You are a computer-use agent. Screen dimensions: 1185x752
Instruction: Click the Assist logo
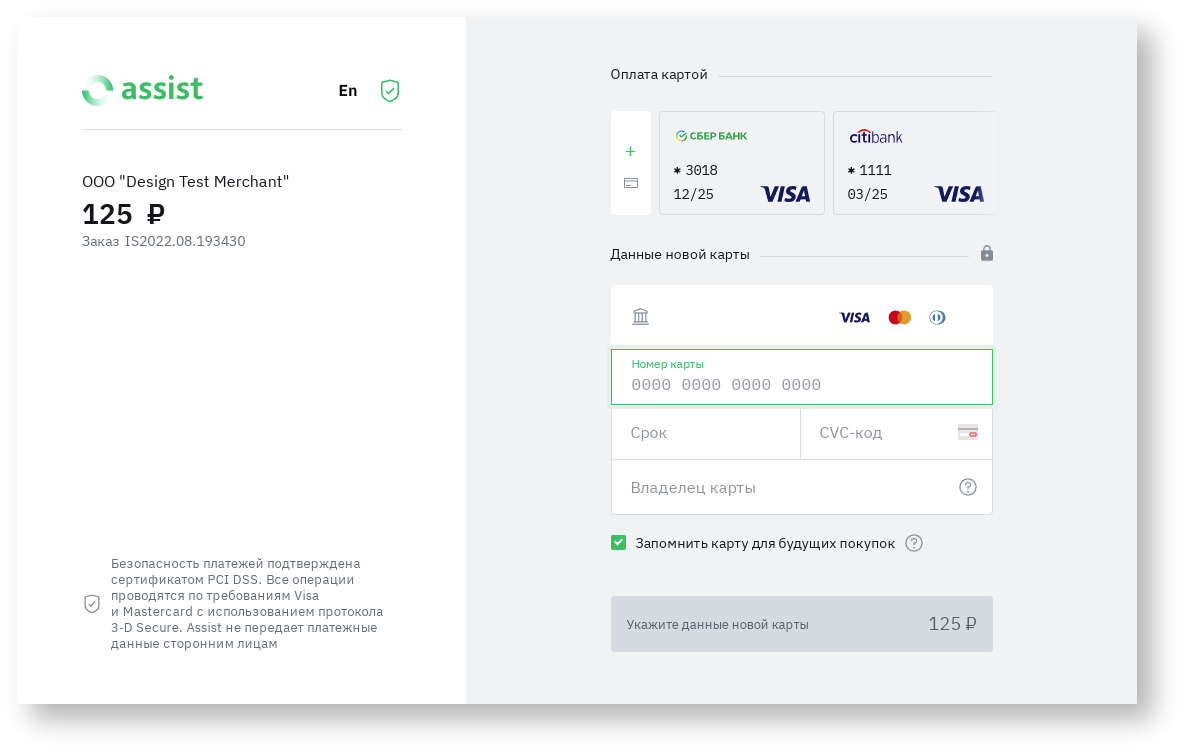click(x=142, y=90)
